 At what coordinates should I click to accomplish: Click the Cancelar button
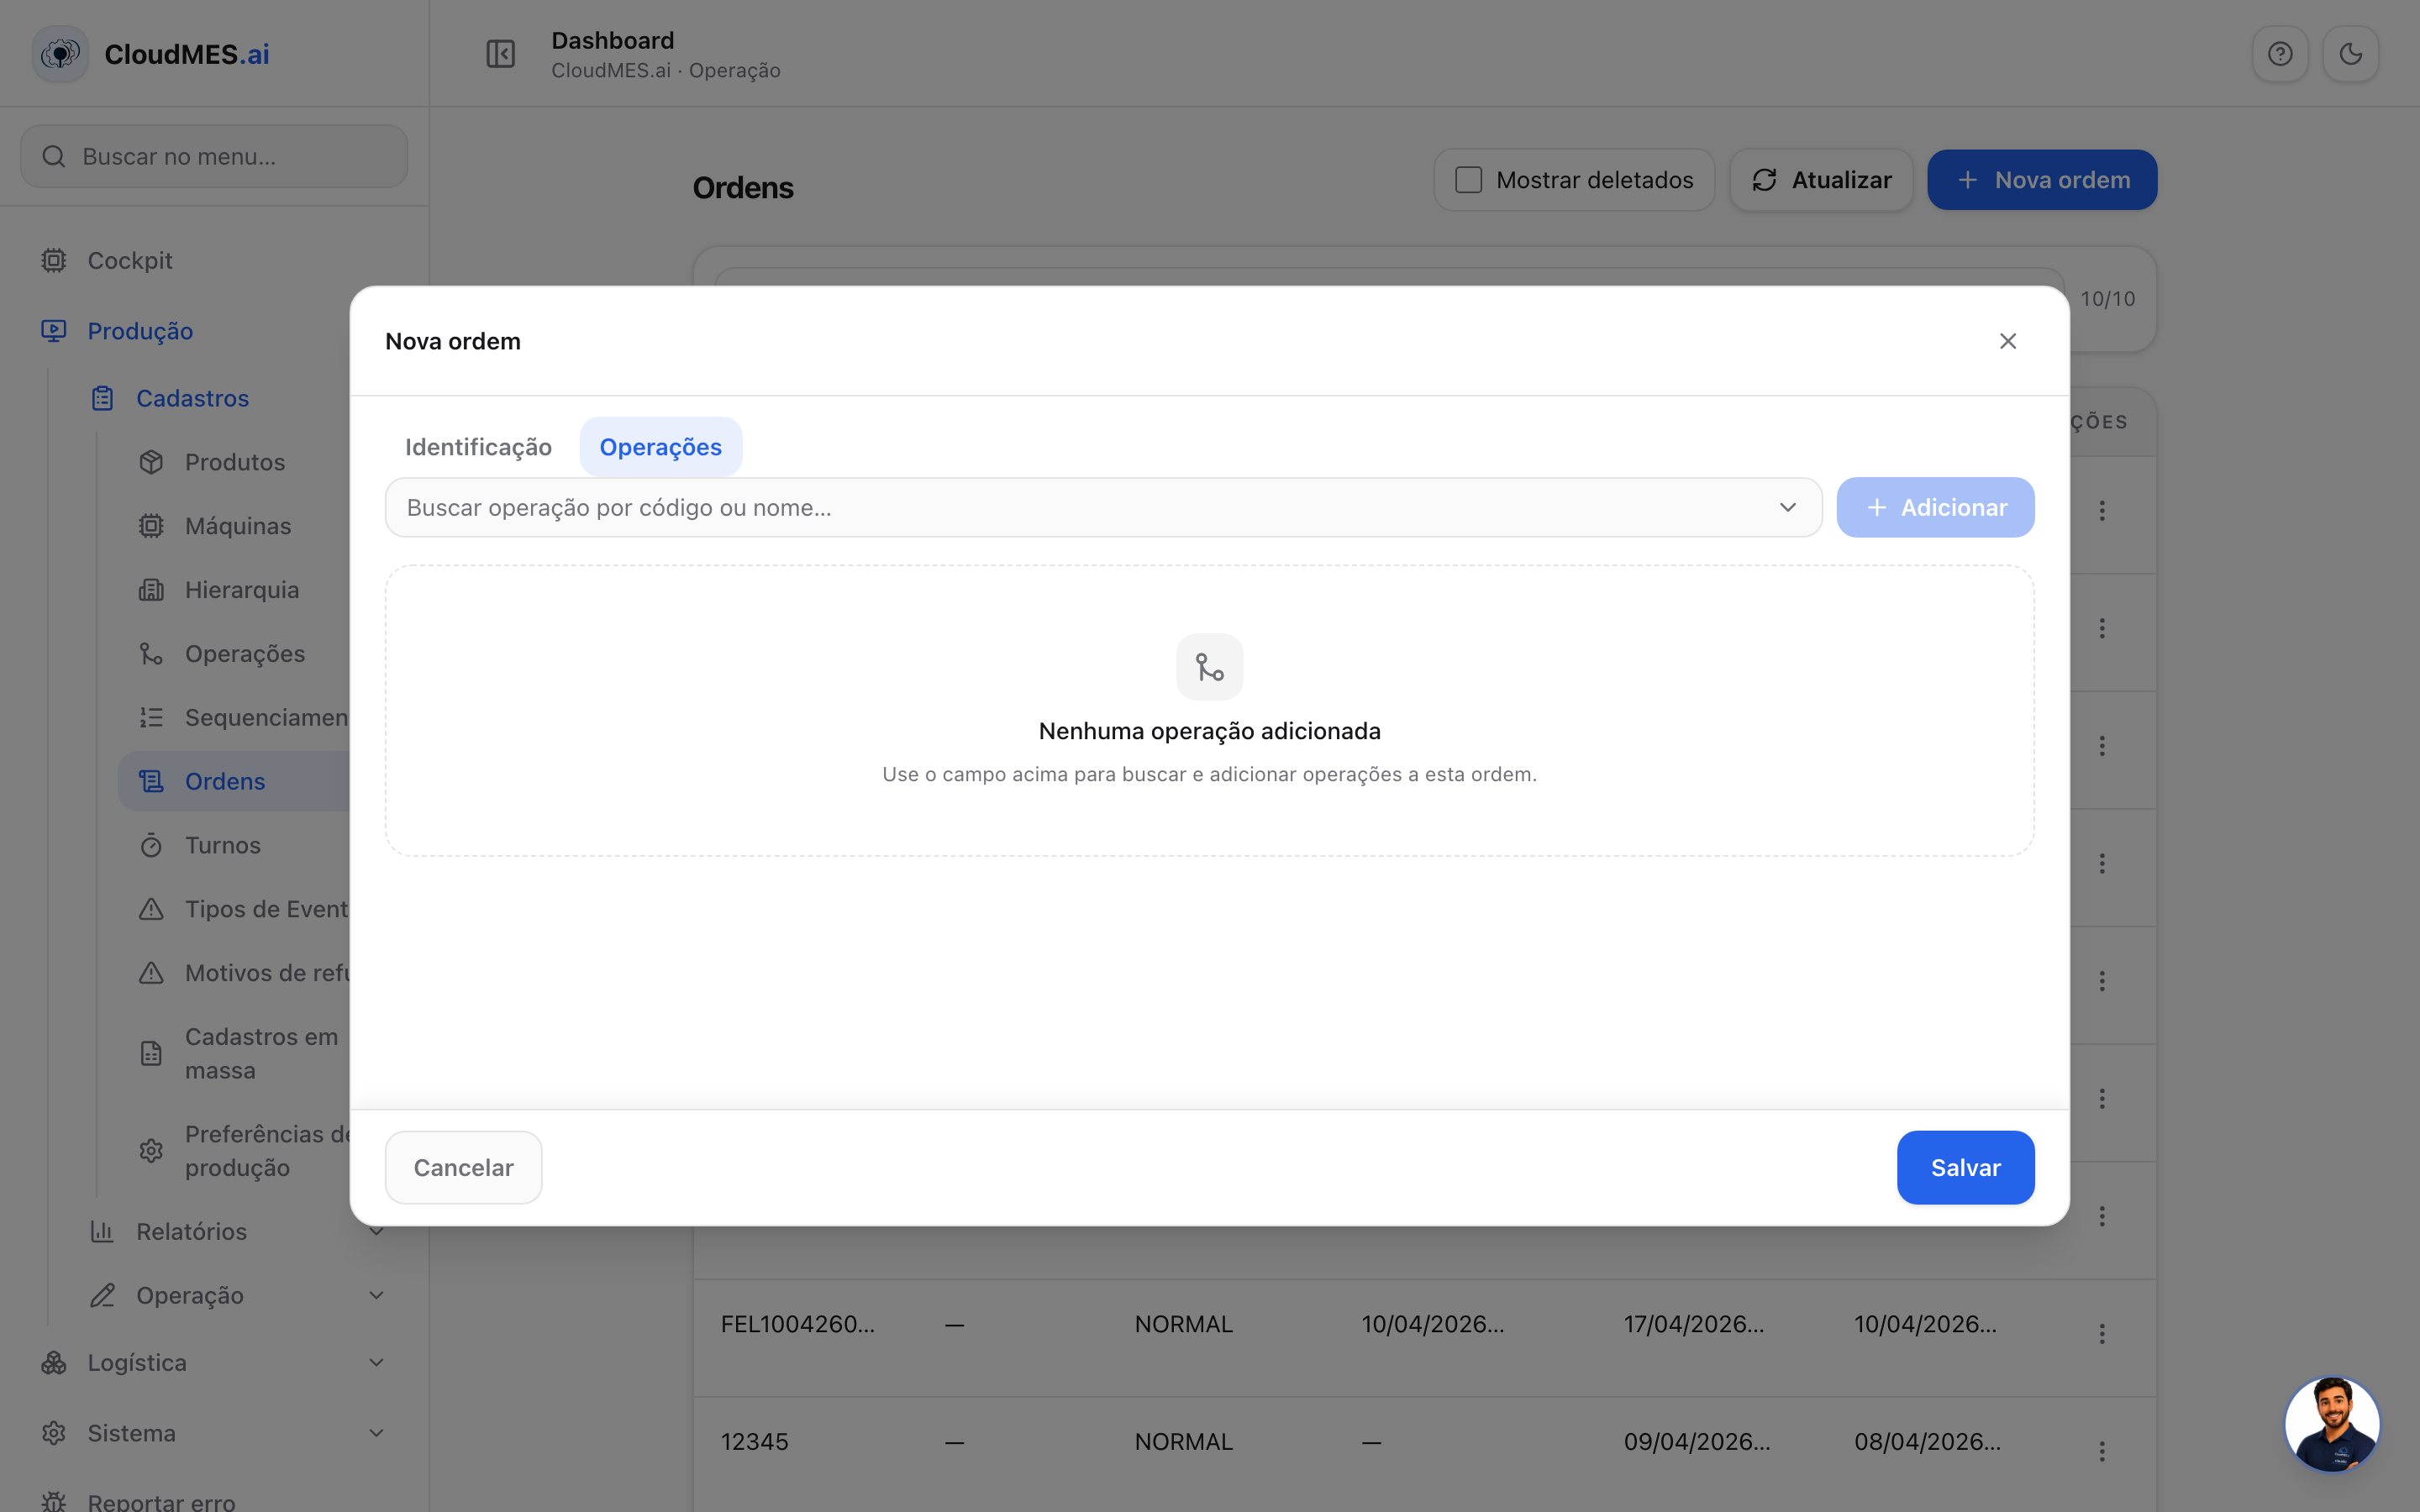[463, 1168]
